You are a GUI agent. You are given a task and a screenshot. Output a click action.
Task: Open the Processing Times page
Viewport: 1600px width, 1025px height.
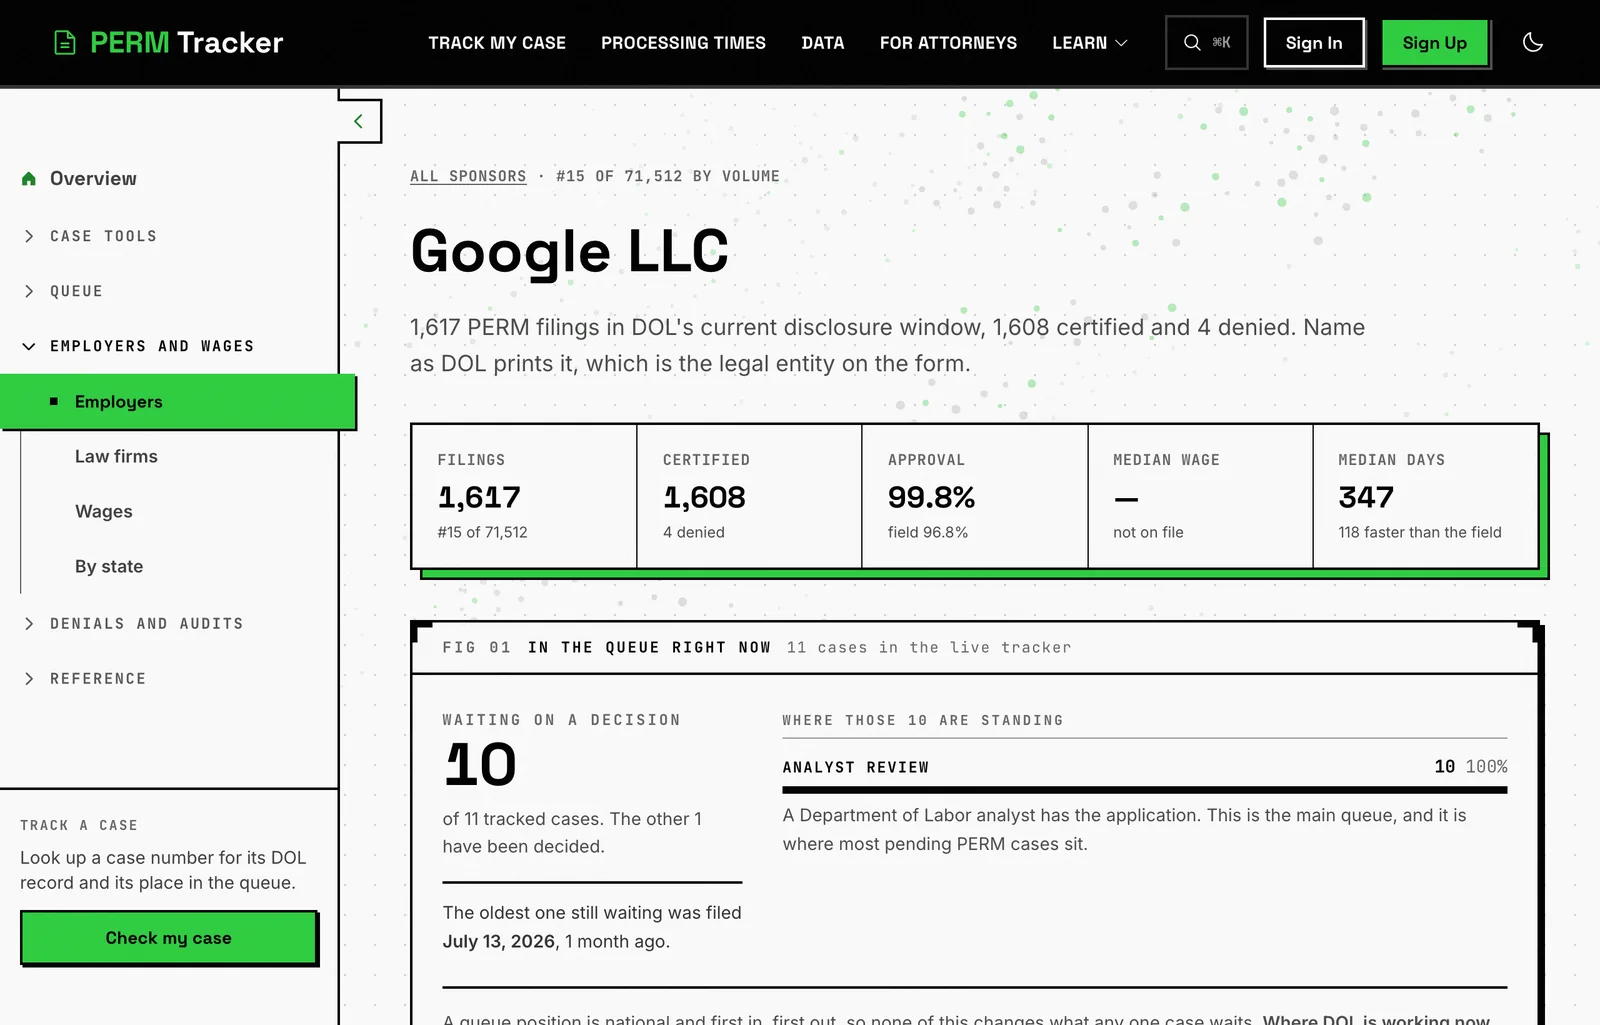pyautogui.click(x=683, y=43)
